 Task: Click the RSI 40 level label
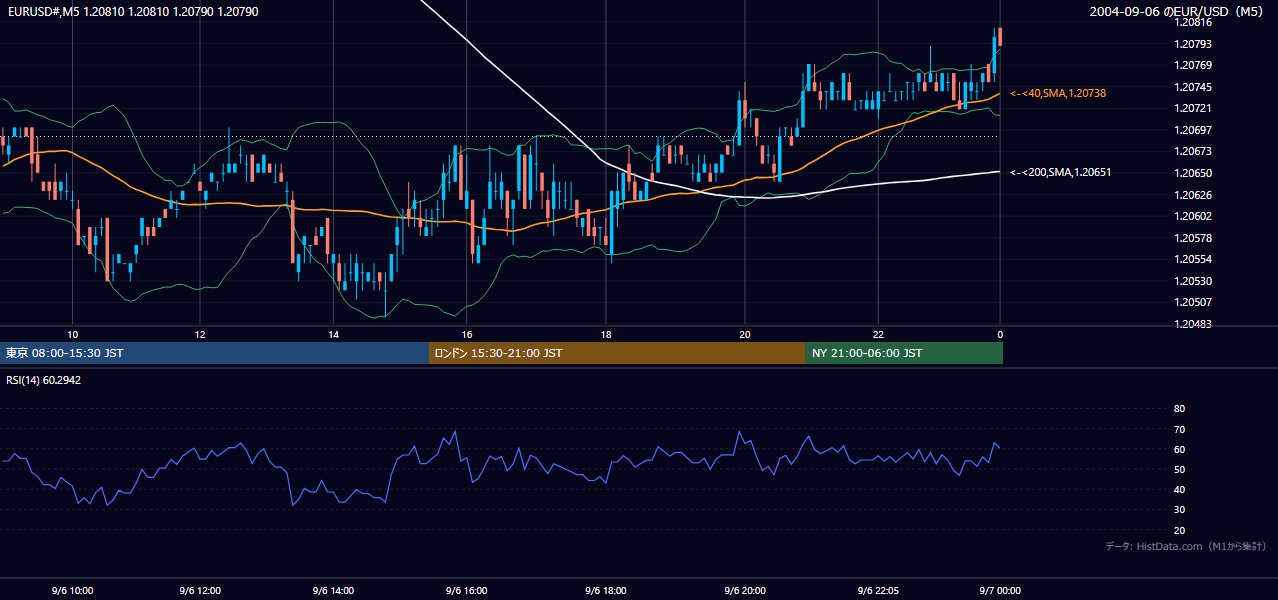point(1179,489)
